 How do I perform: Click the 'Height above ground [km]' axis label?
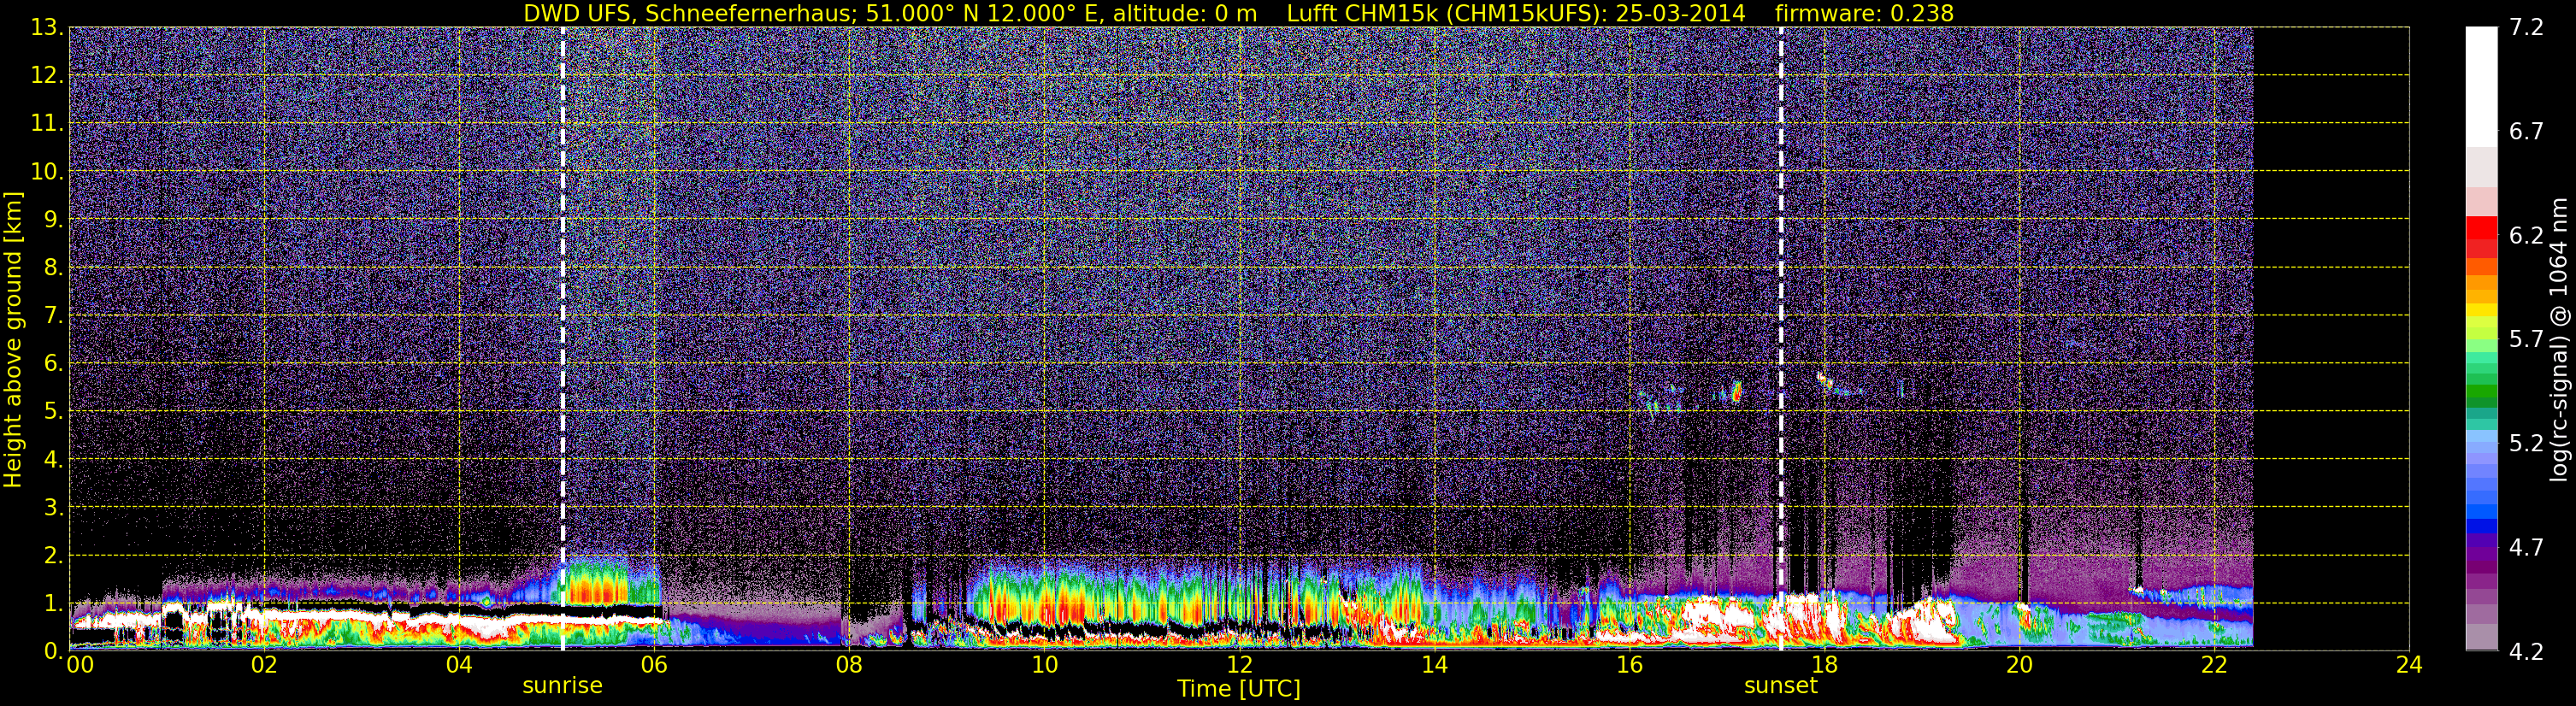(x=13, y=339)
